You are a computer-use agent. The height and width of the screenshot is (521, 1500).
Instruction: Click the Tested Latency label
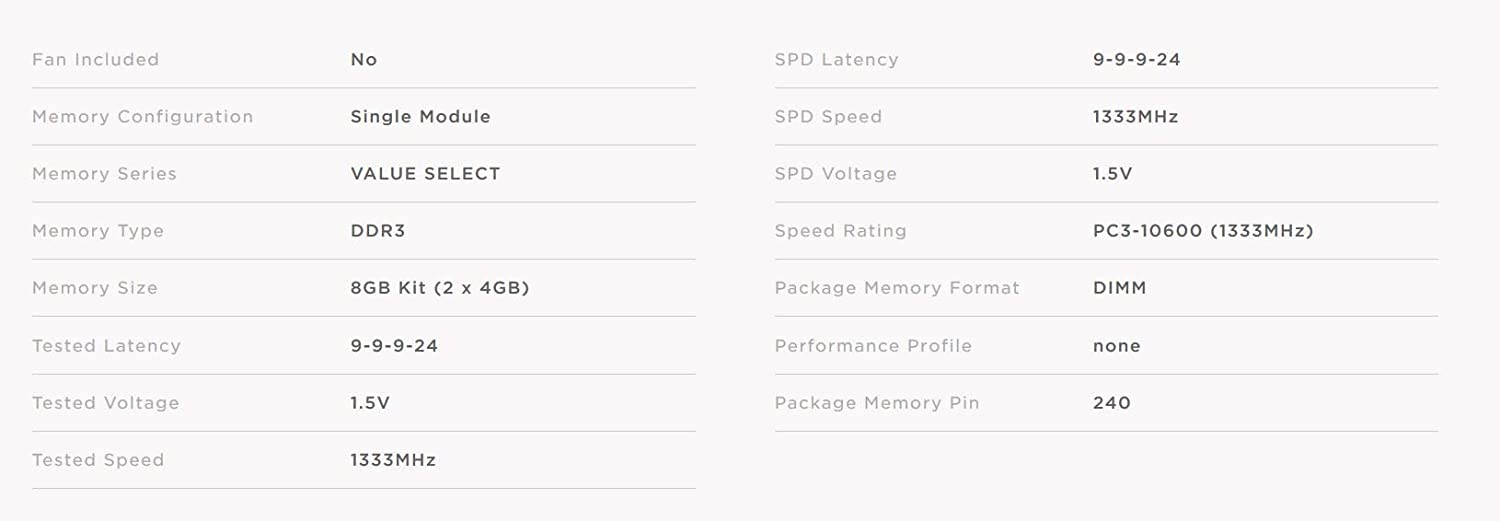106,346
